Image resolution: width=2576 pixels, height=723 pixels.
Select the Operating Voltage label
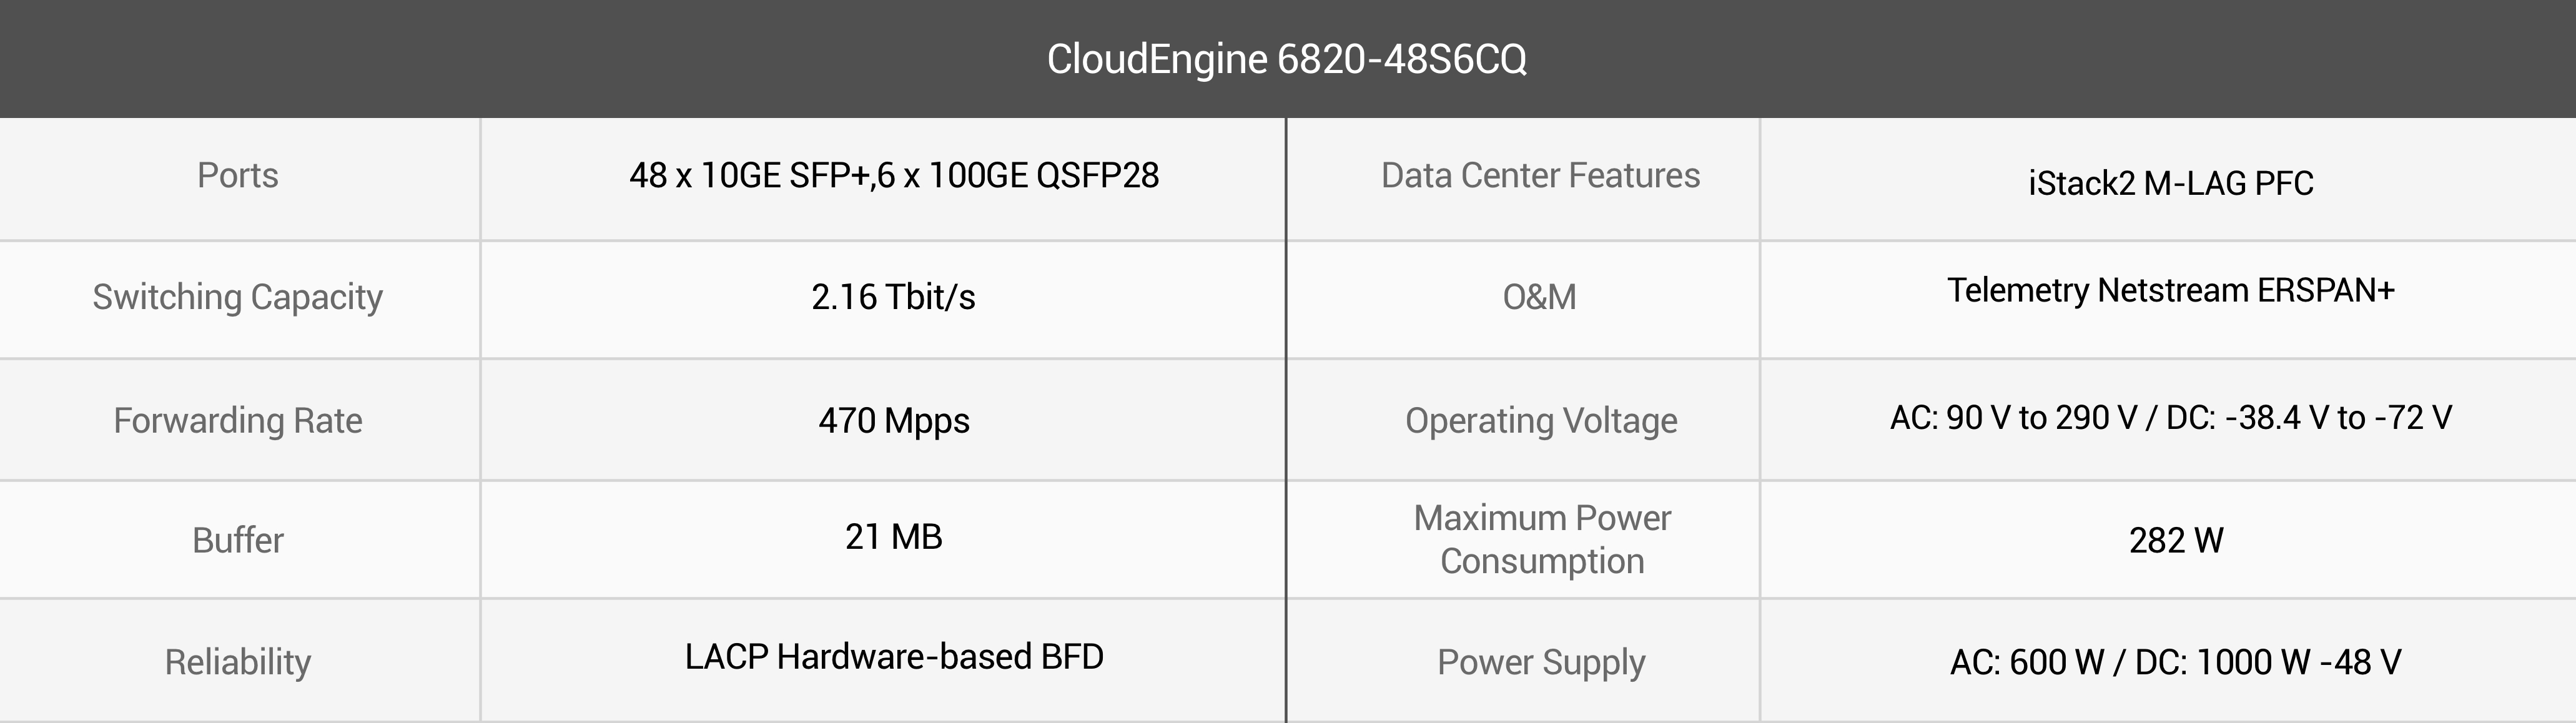coord(1541,421)
